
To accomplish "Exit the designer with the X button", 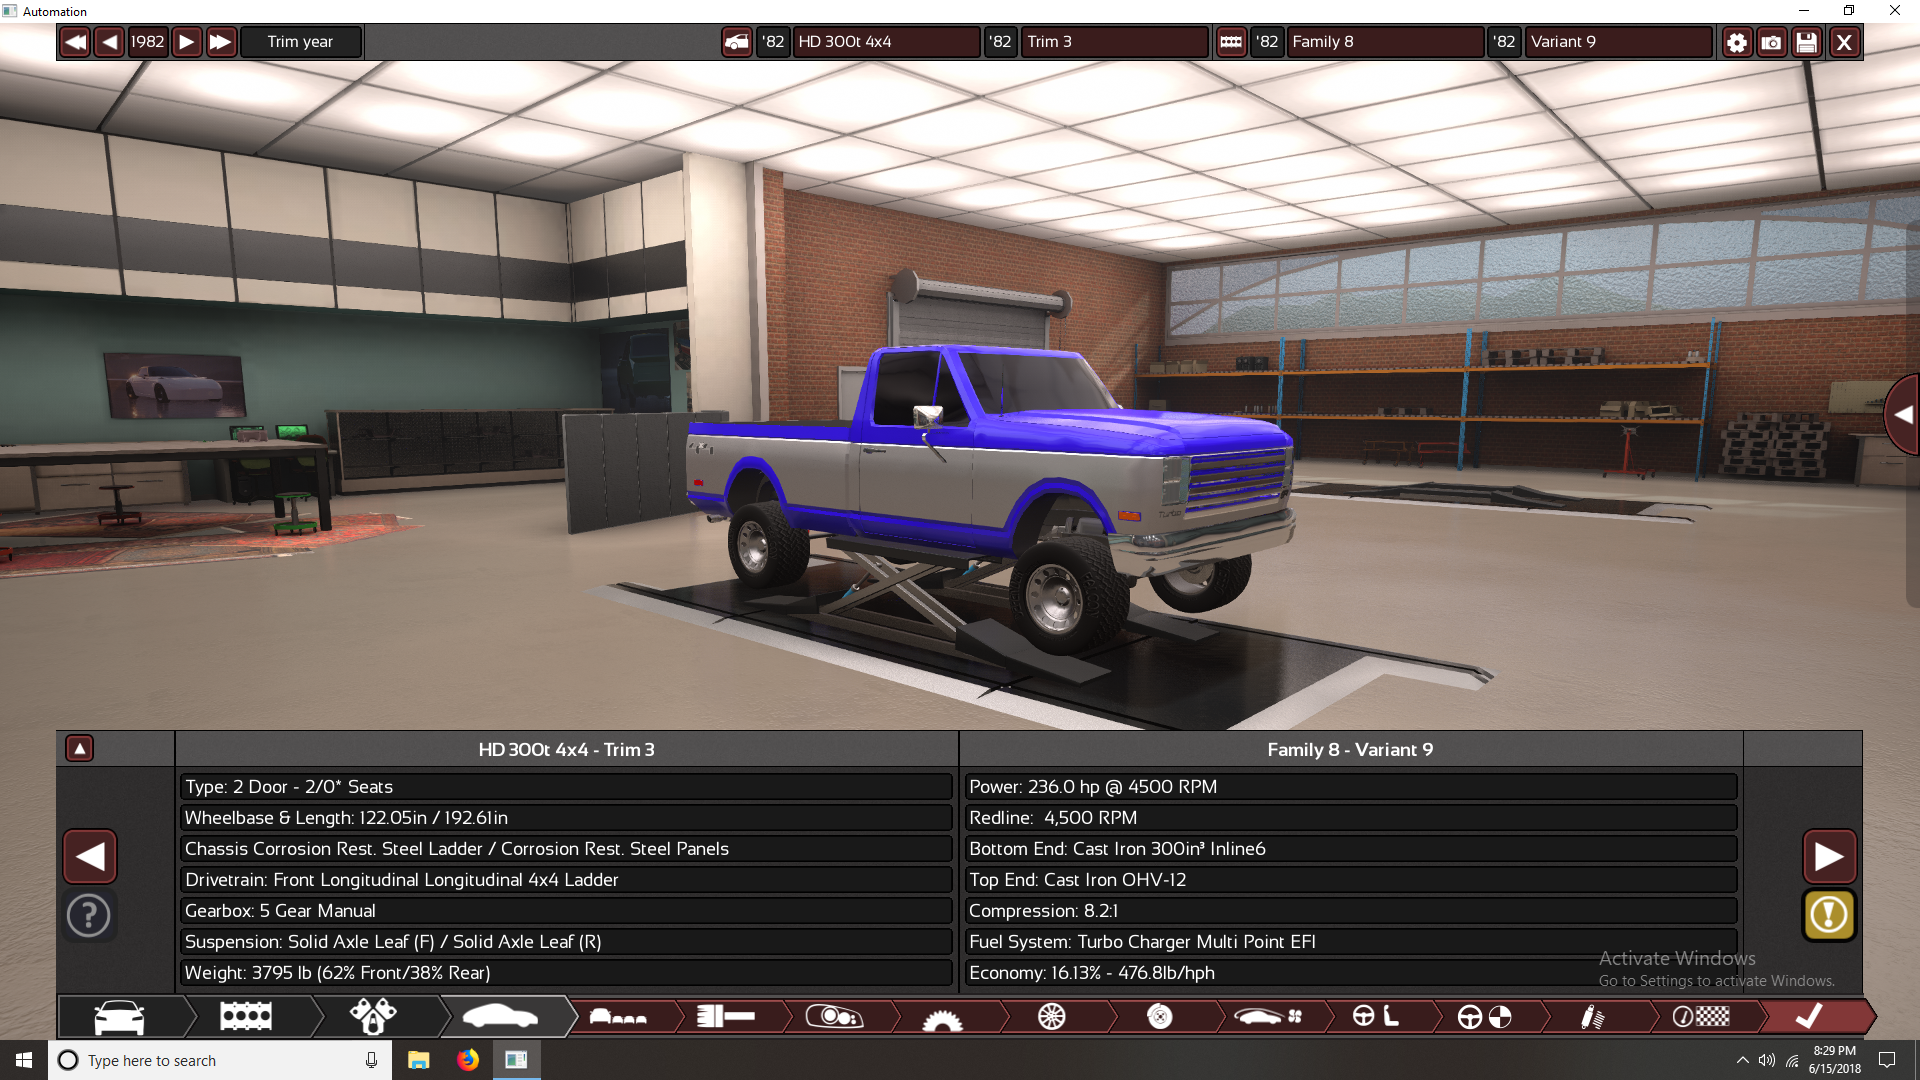I will [x=1845, y=42].
